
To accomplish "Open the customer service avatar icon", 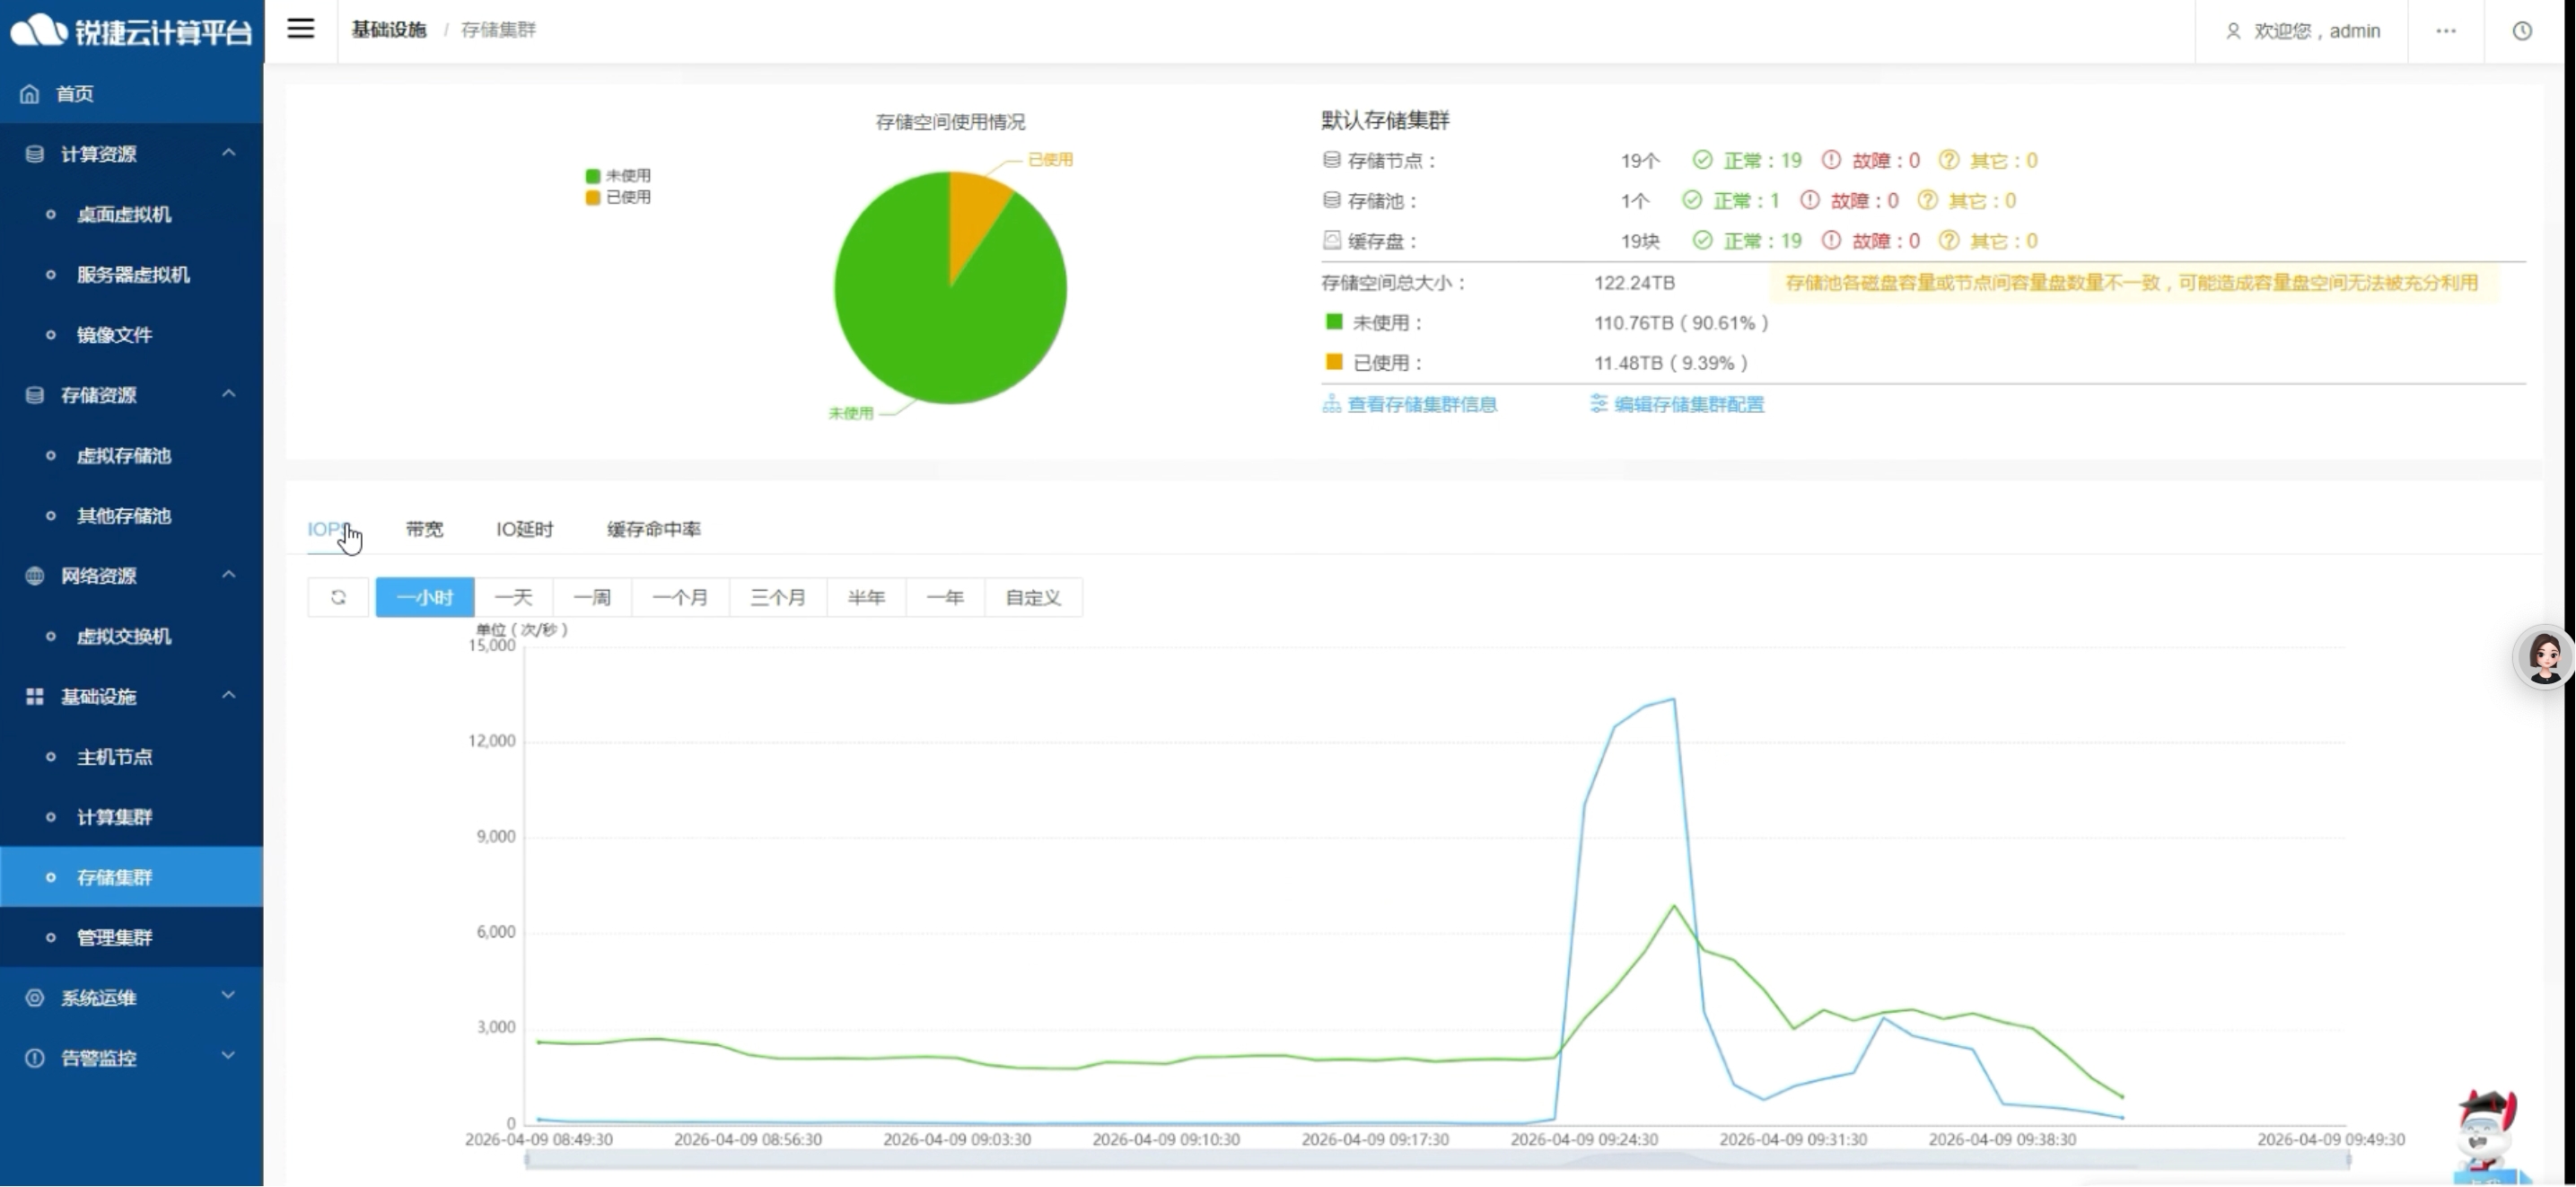I will [2543, 657].
